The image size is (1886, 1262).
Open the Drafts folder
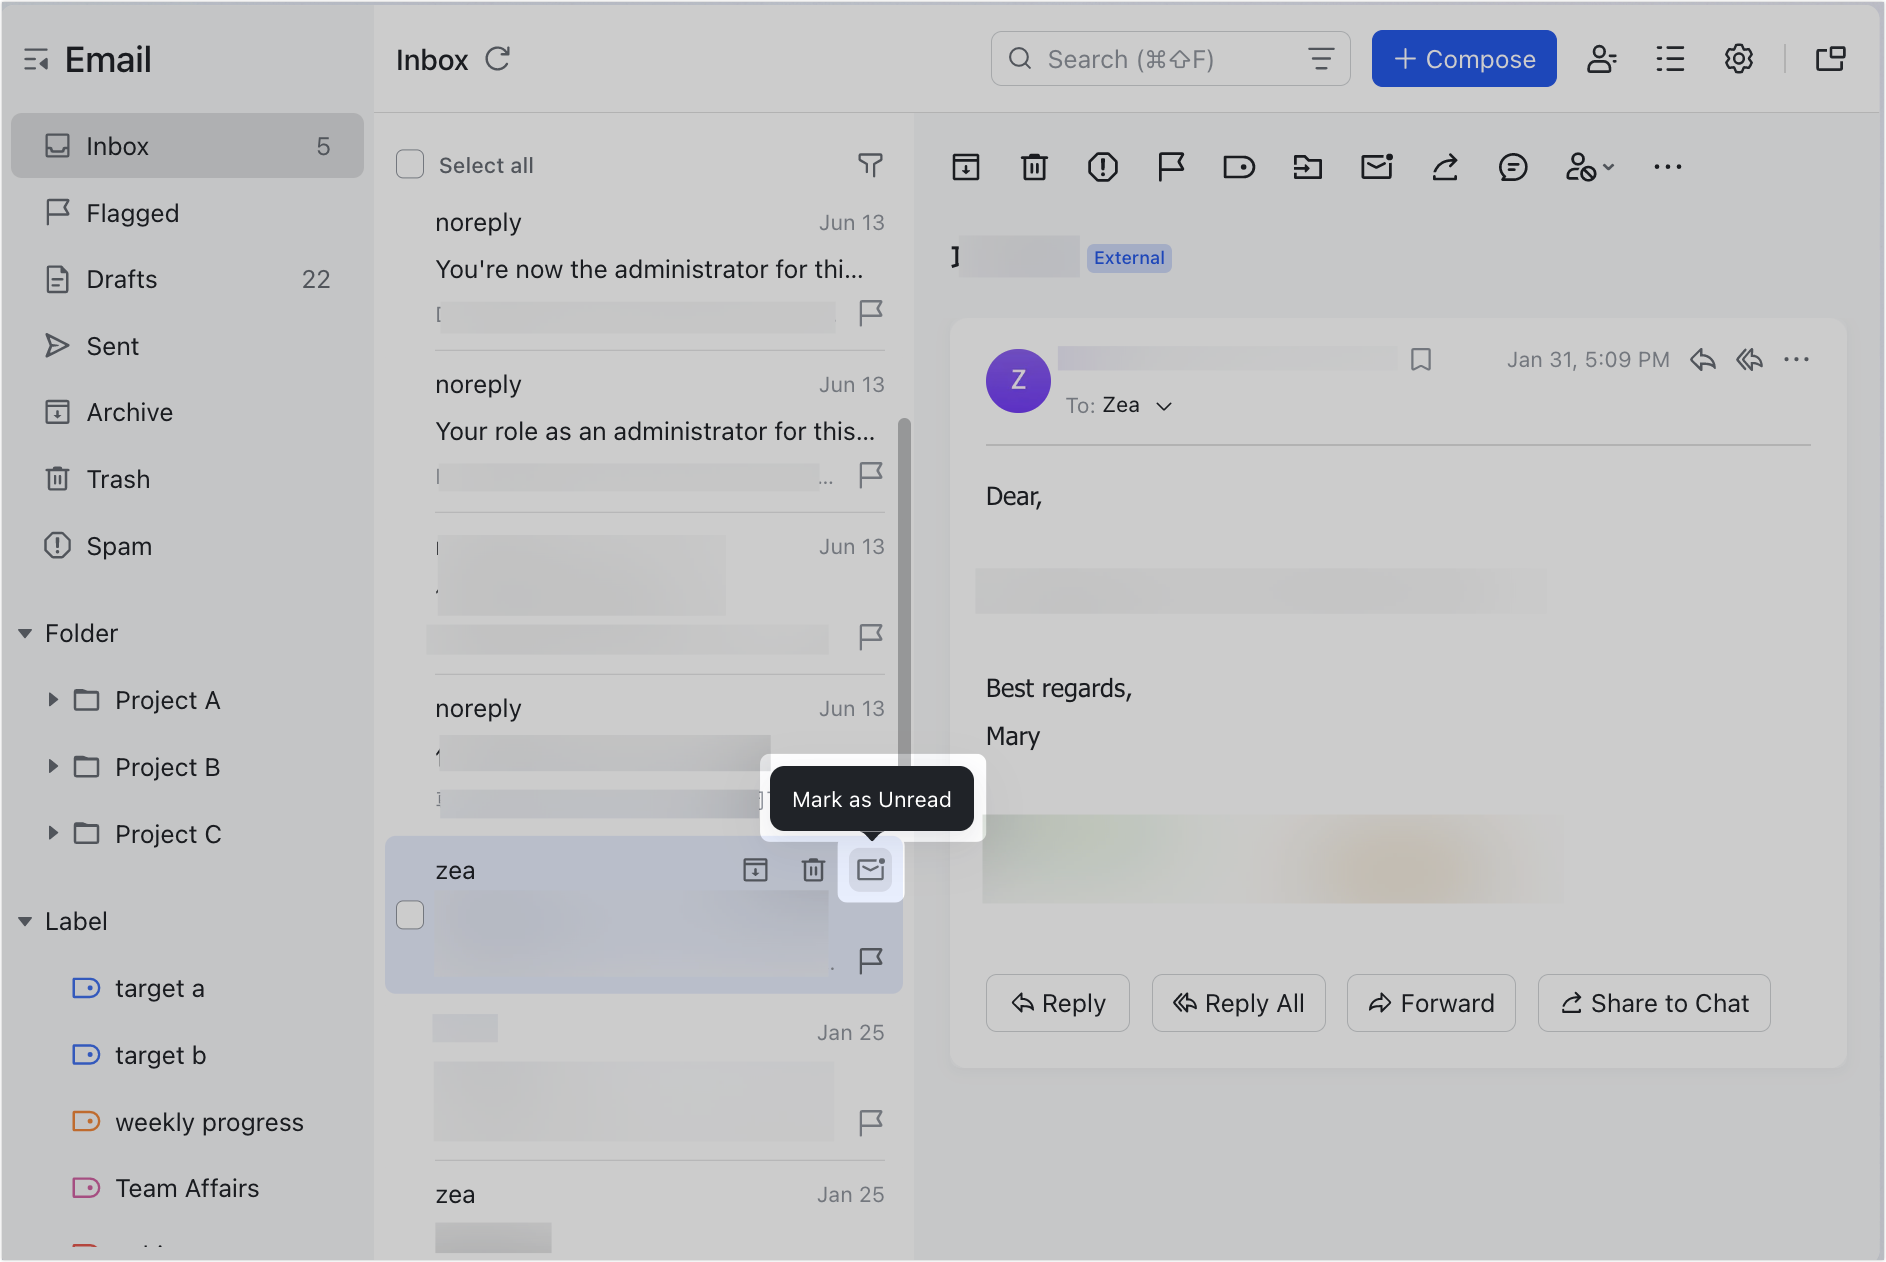pyautogui.click(x=121, y=279)
